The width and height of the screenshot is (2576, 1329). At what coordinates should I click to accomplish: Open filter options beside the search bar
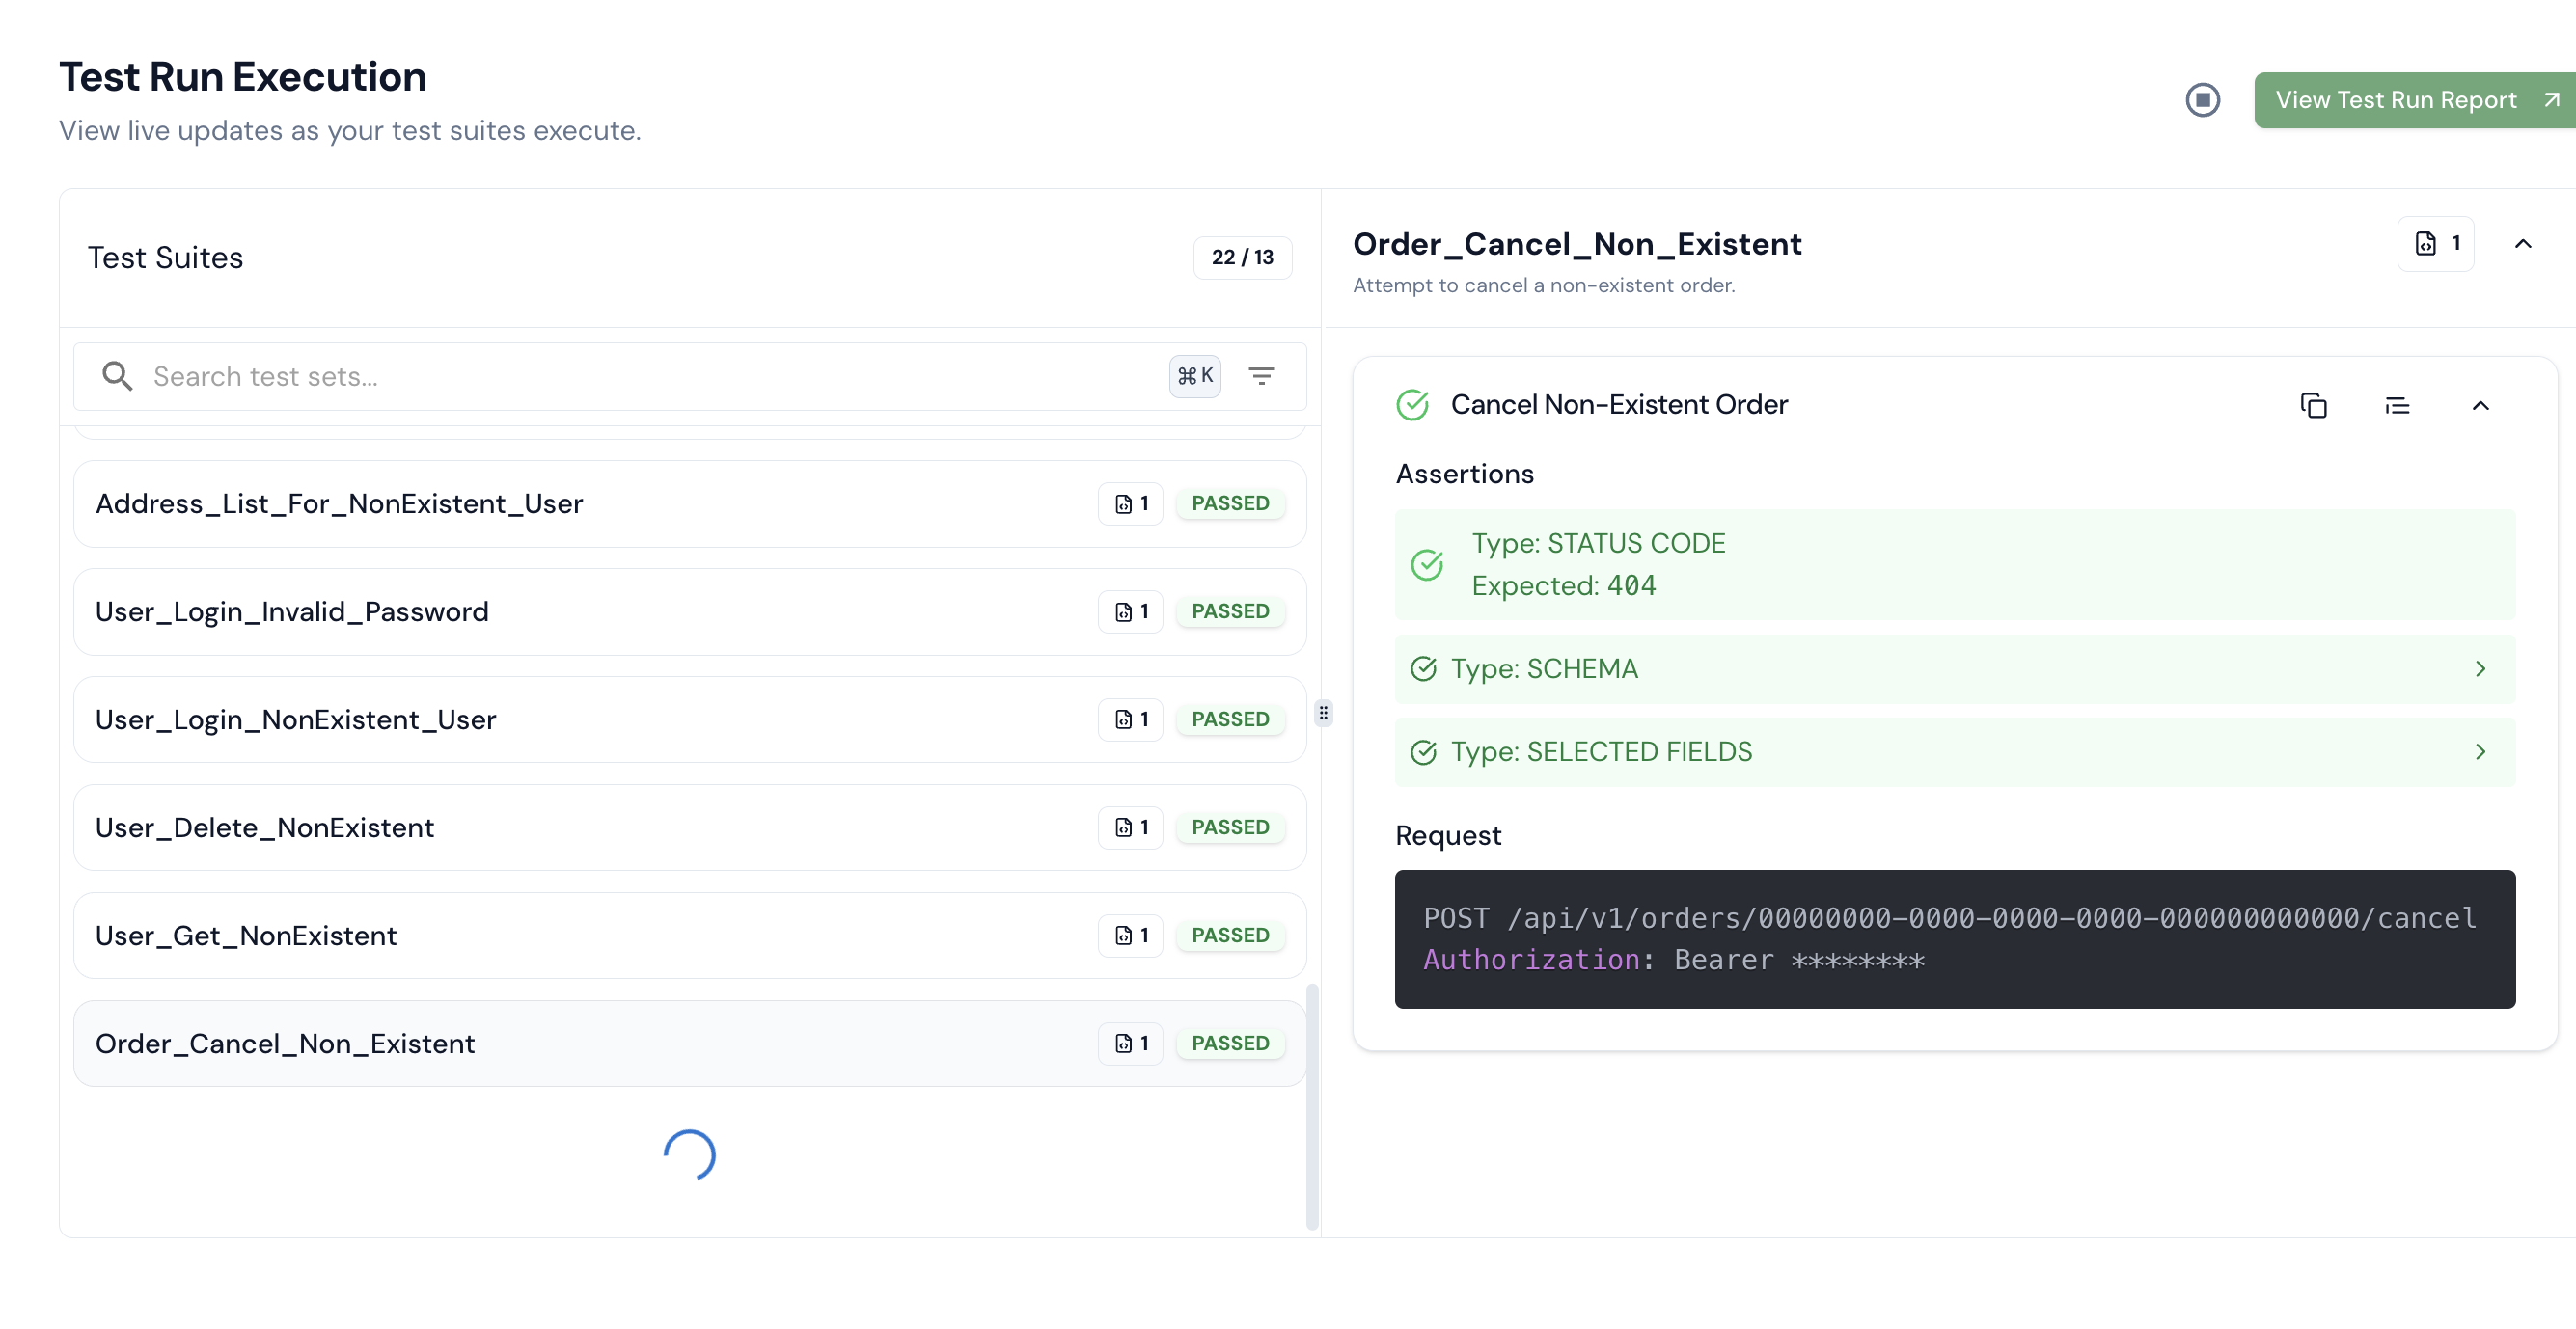1263,375
